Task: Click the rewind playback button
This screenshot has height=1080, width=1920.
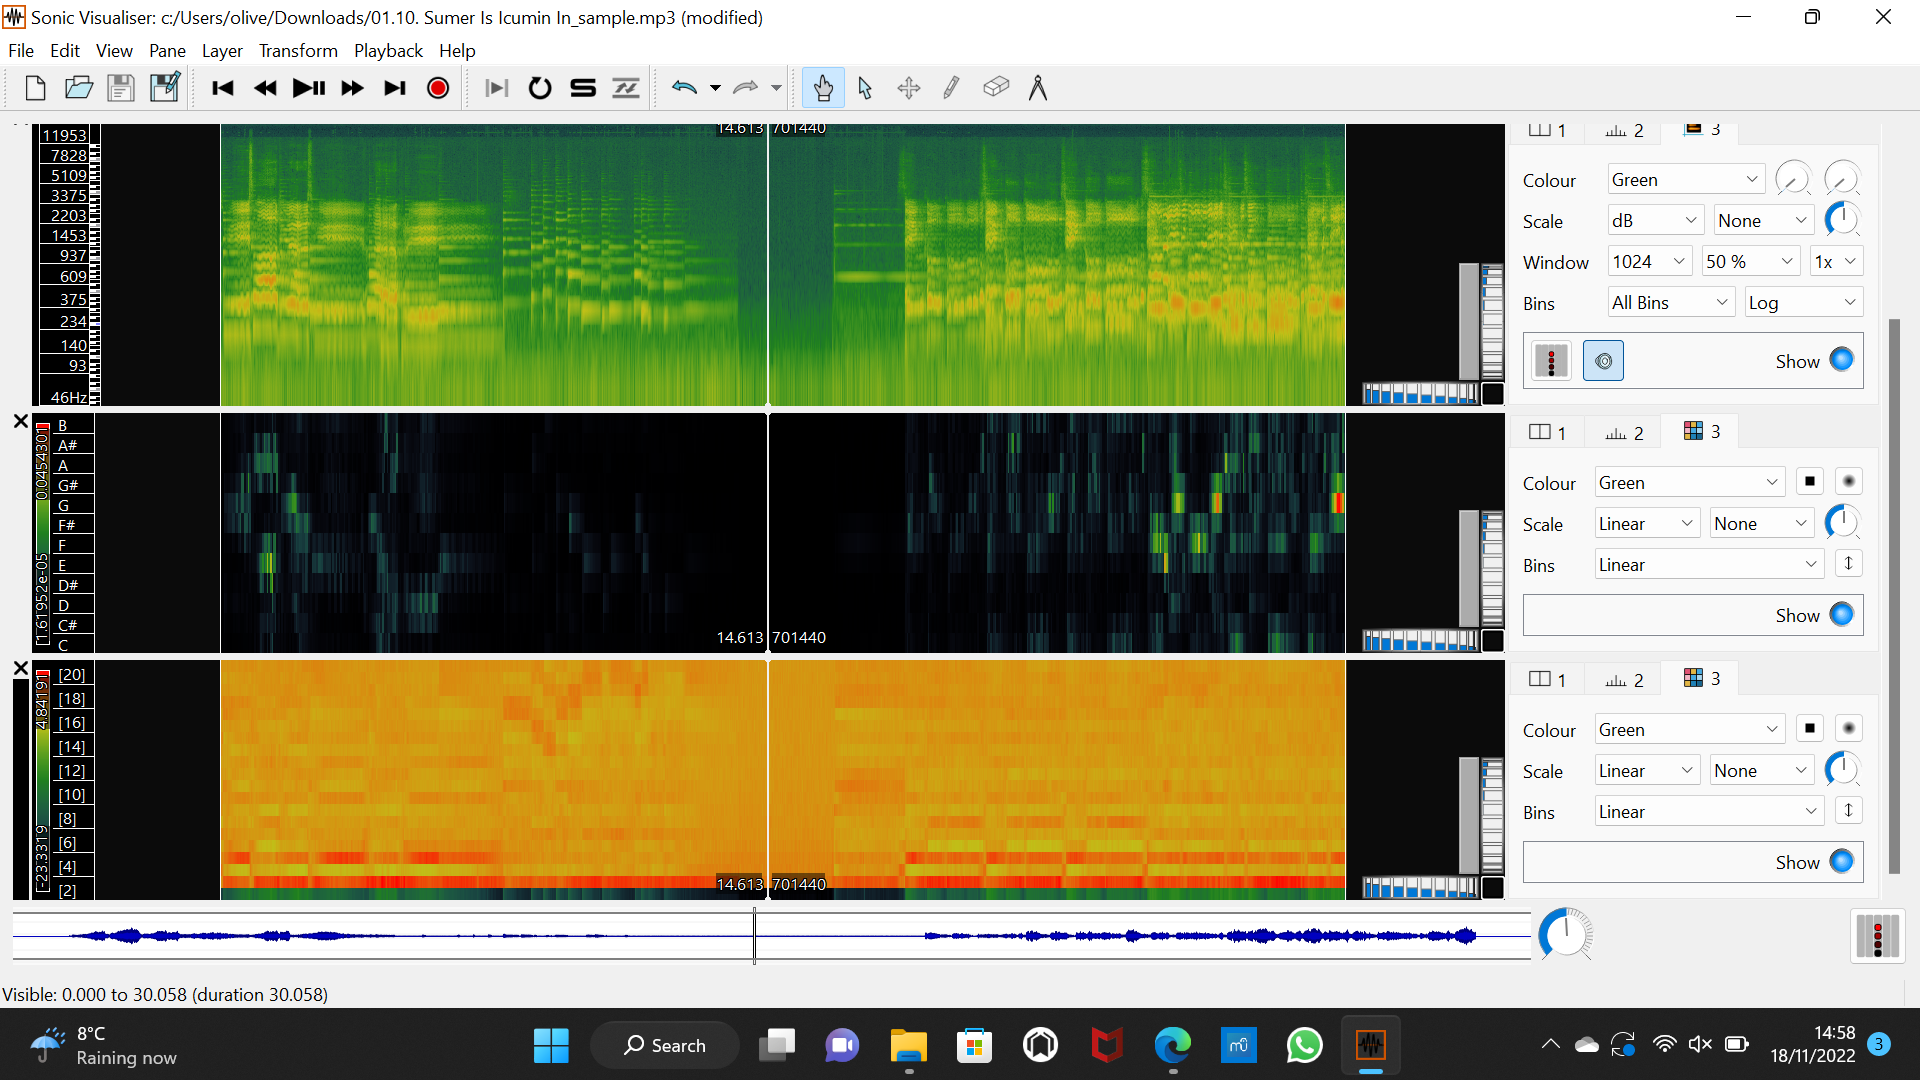Action: pyautogui.click(x=266, y=88)
